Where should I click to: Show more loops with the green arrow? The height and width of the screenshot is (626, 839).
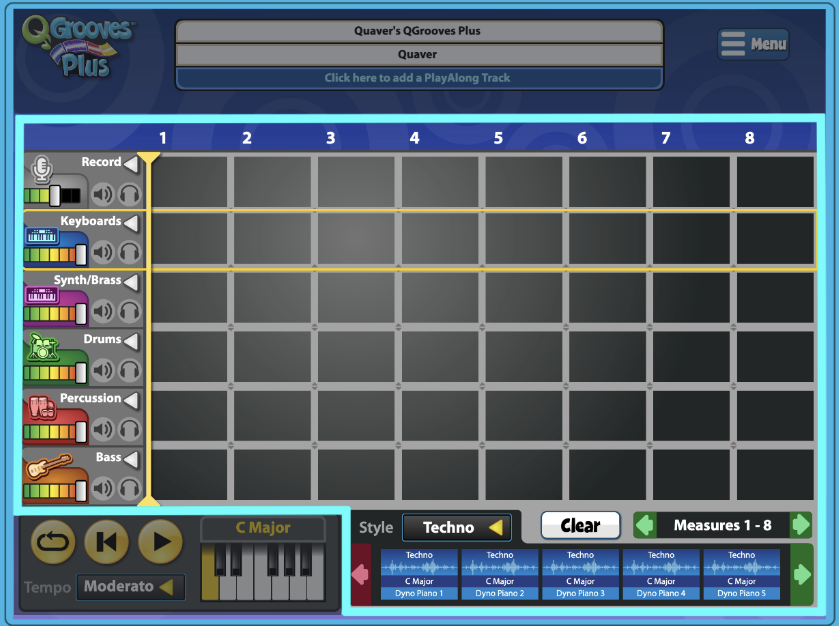coord(802,574)
